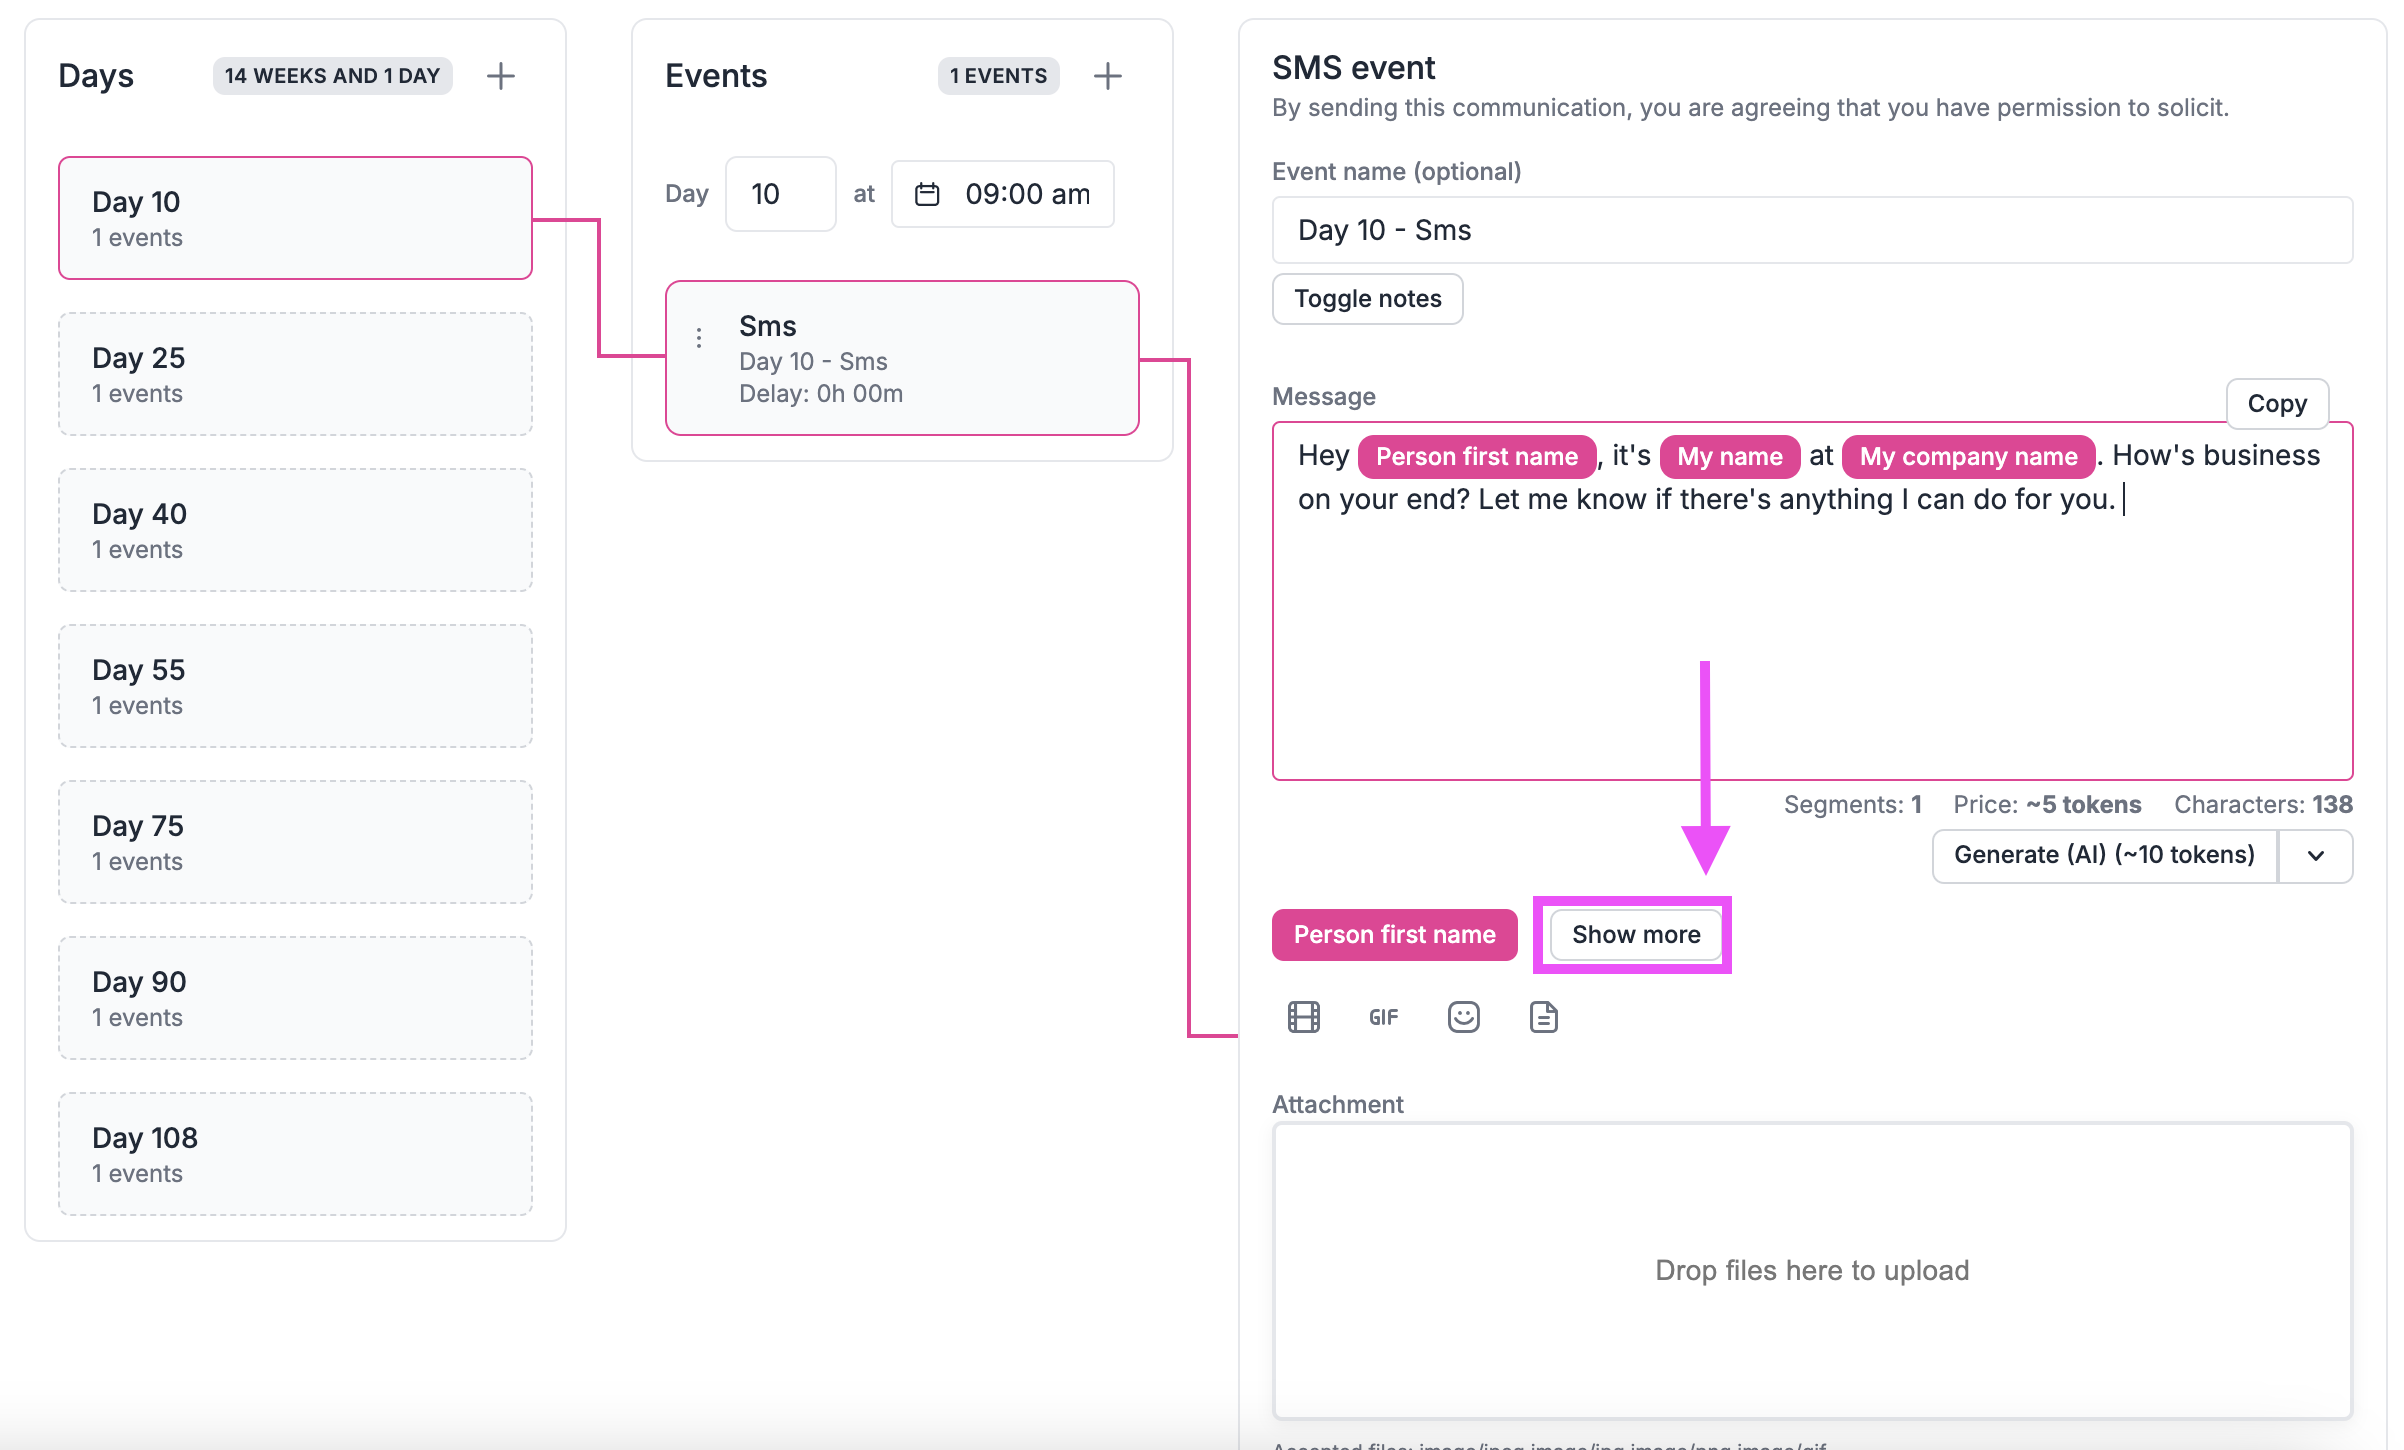Screen dimensions: 2404x1450
Task: Click the document template icon
Action: point(1543,1017)
